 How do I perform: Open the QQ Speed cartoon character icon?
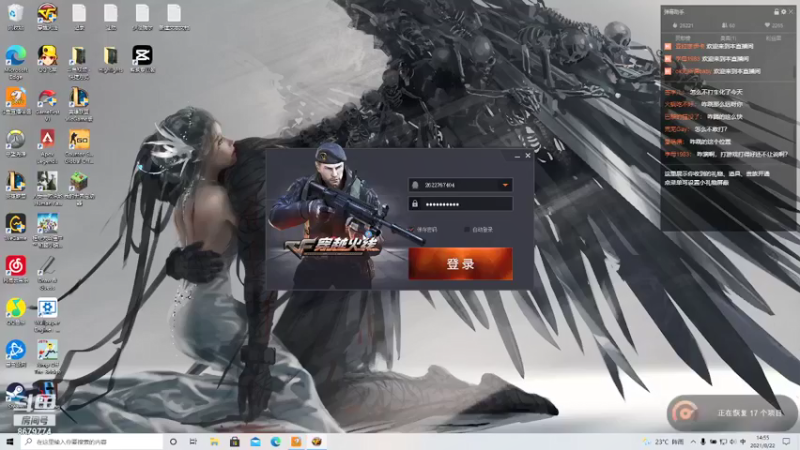point(47,56)
